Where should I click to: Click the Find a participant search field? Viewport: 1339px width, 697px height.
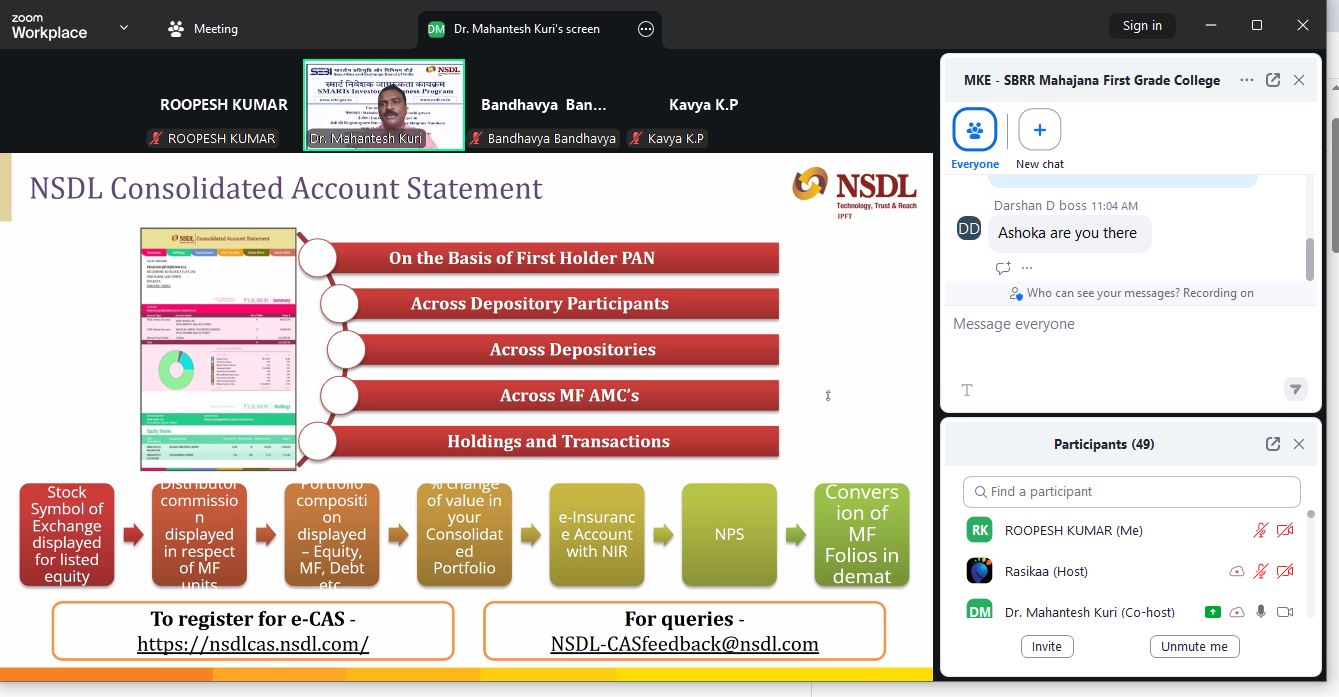pyautogui.click(x=1131, y=491)
